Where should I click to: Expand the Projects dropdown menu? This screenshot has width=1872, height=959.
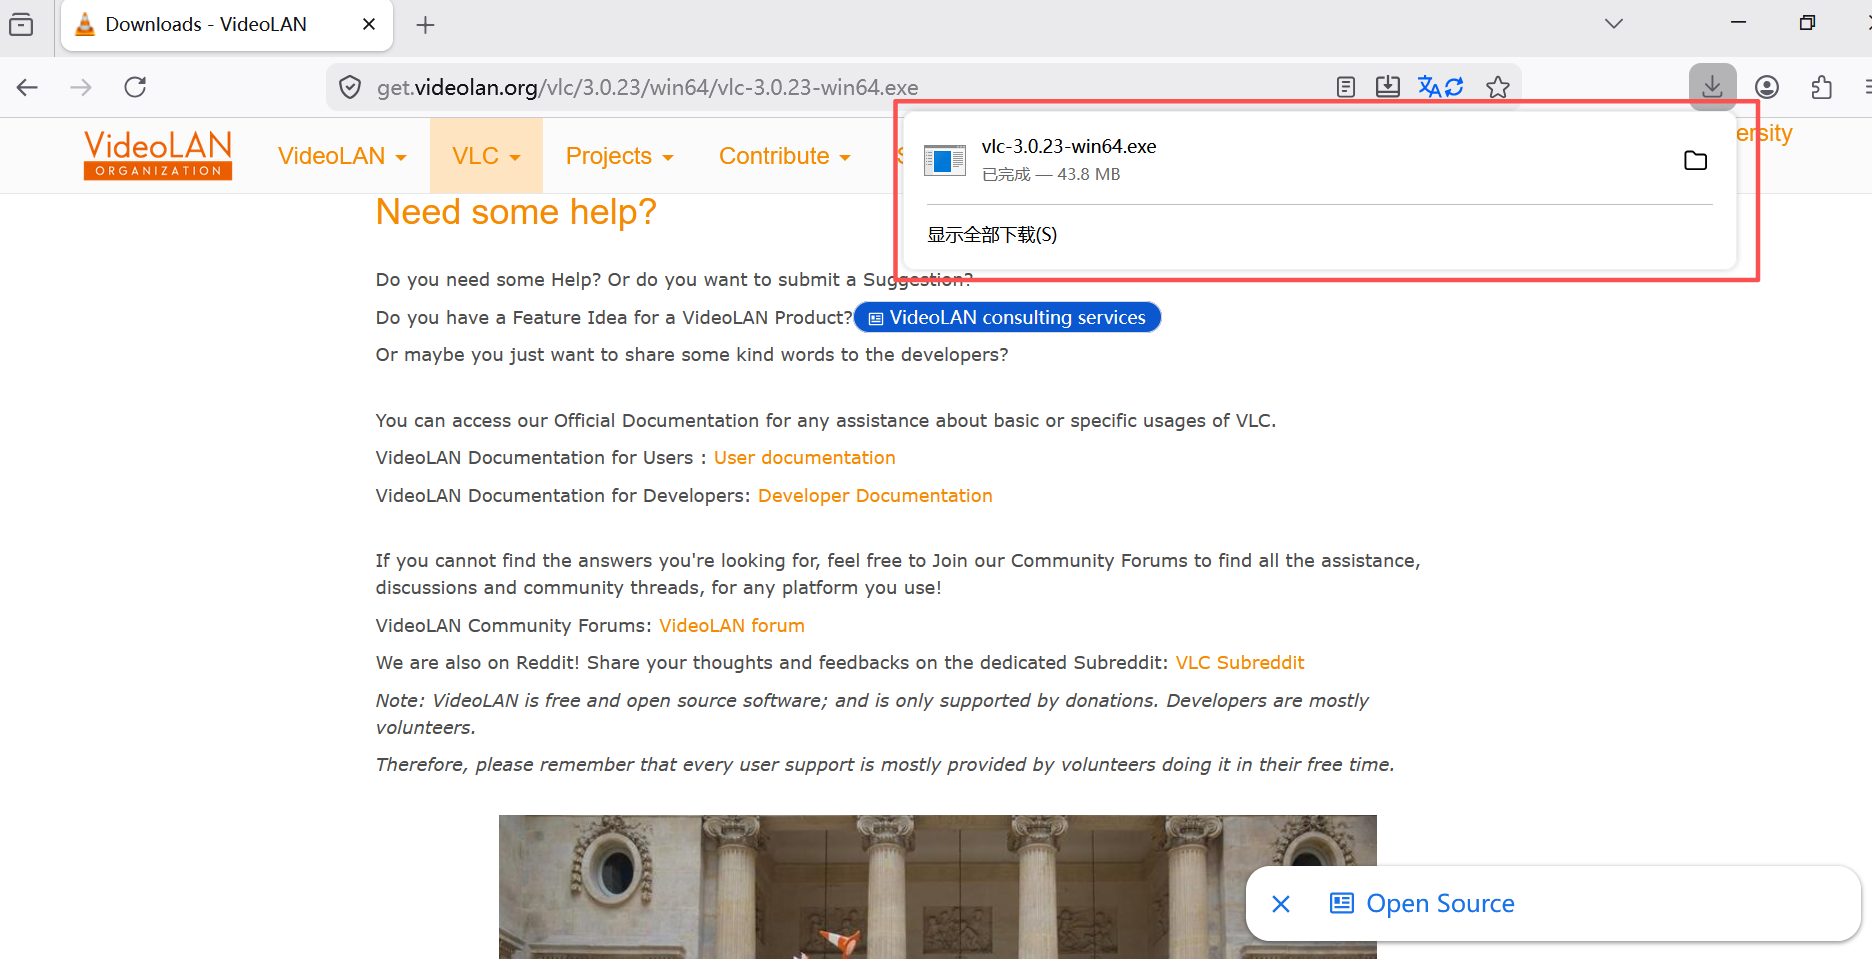click(619, 156)
